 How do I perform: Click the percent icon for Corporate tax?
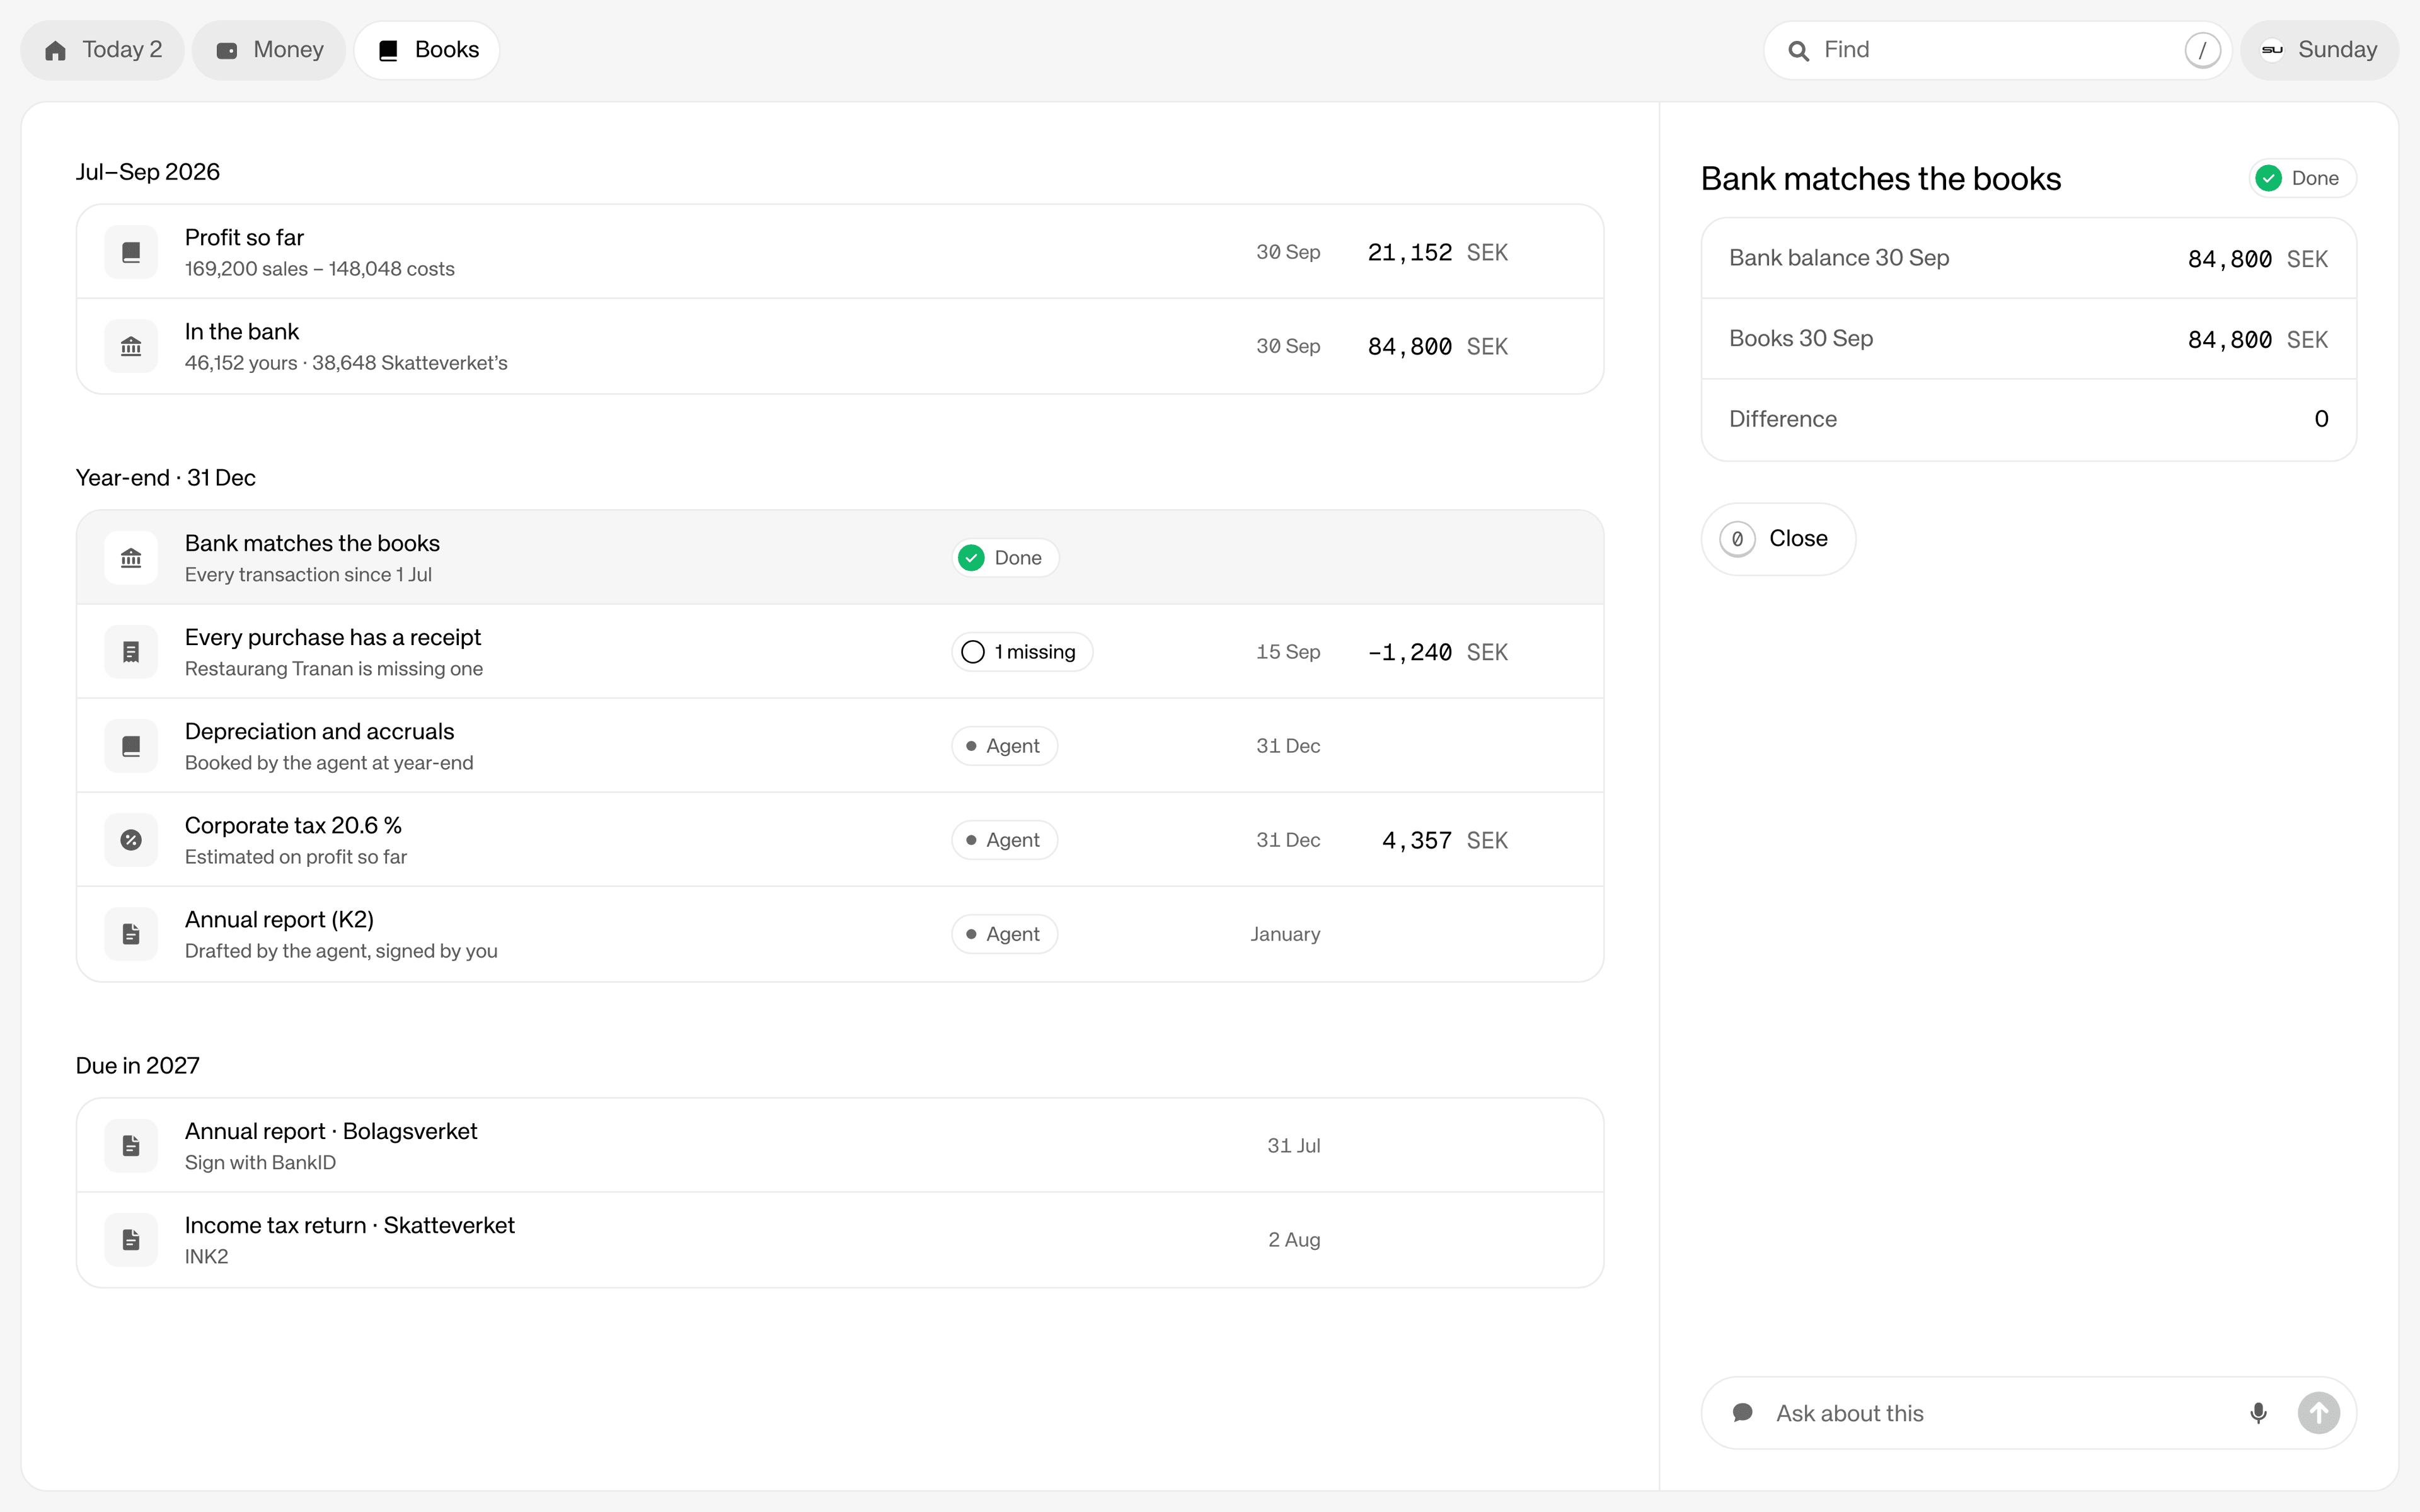131,840
